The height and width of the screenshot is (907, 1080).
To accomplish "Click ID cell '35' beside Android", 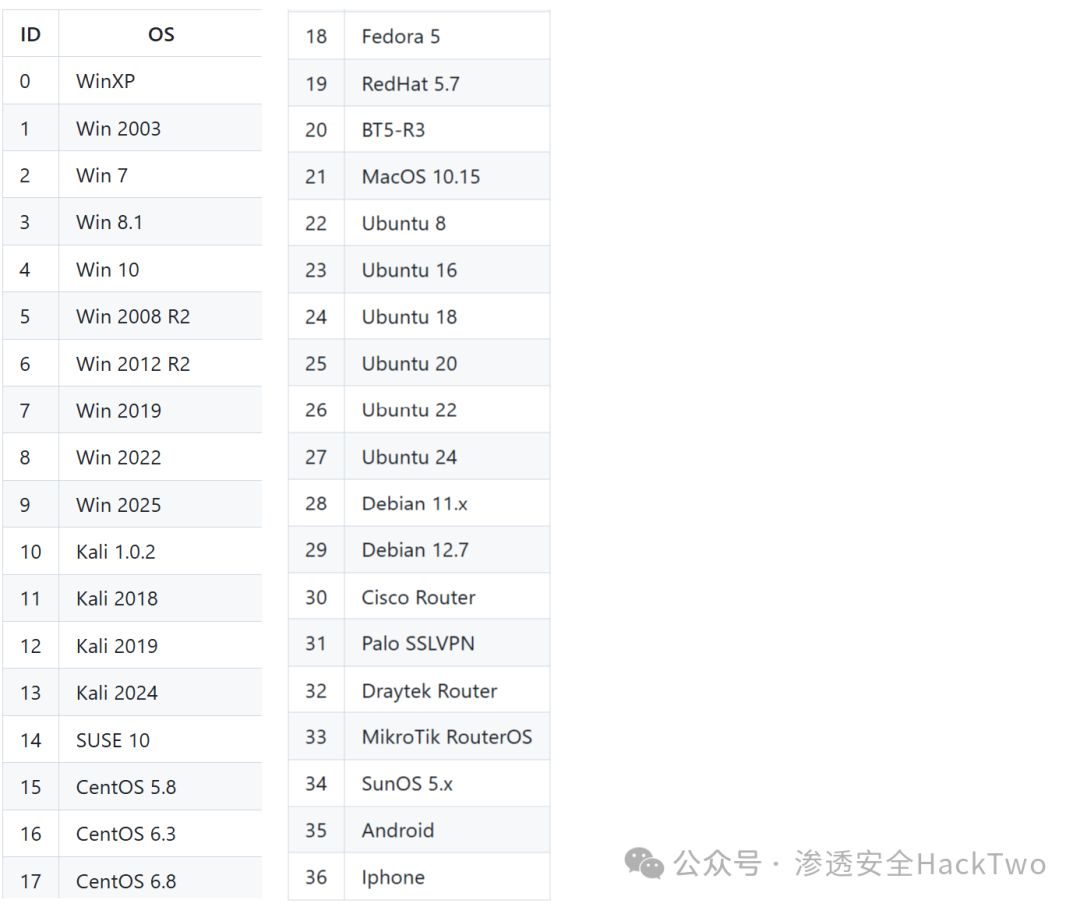I will [x=316, y=831].
